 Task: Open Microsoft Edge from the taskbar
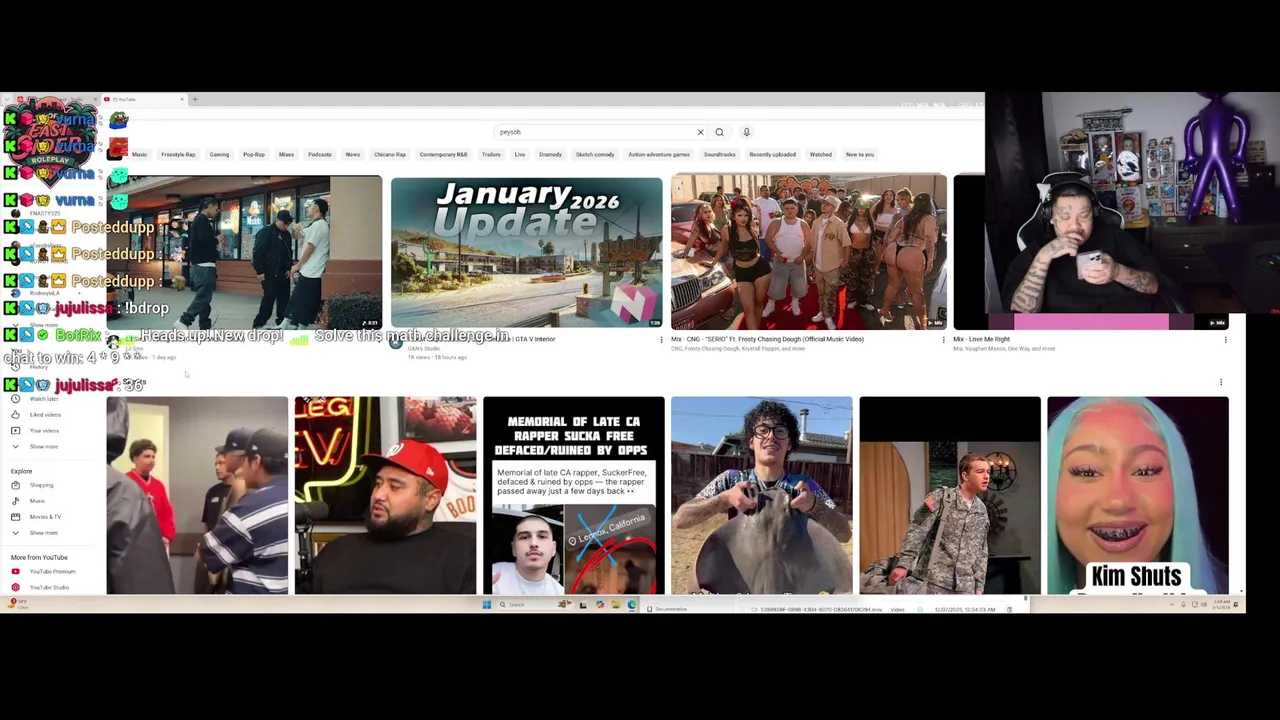632,605
